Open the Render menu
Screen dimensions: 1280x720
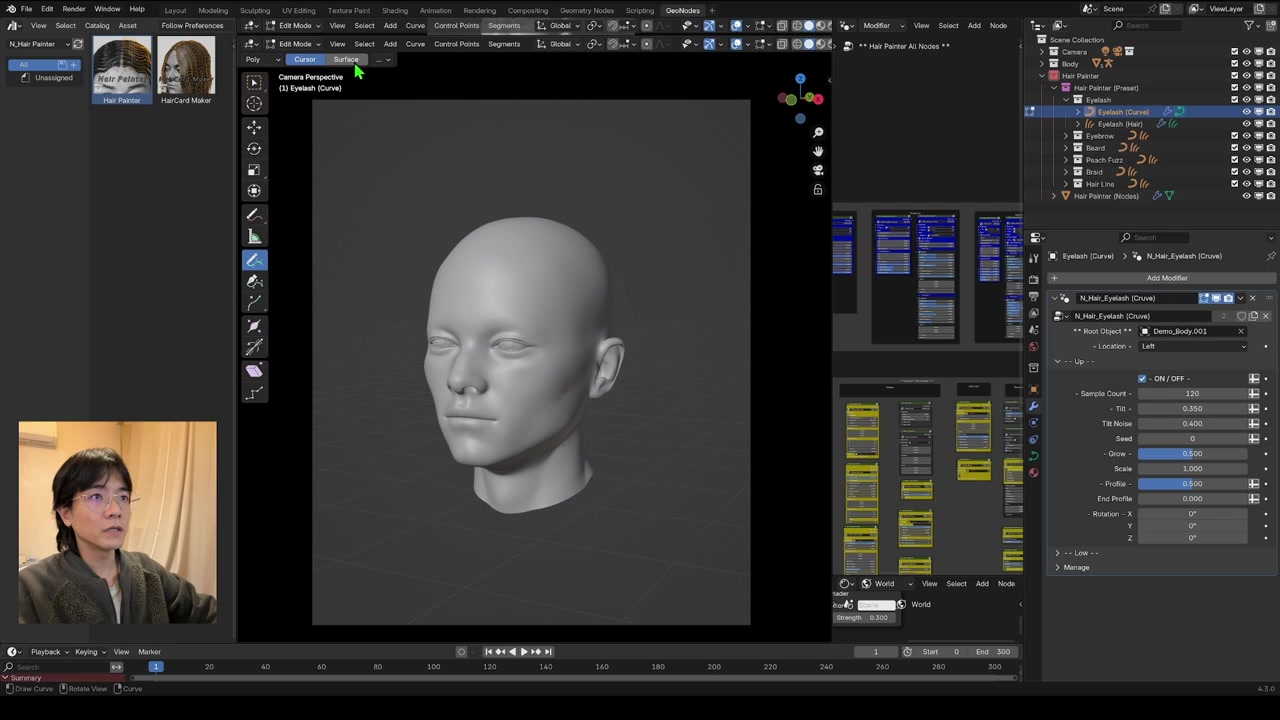tap(73, 9)
